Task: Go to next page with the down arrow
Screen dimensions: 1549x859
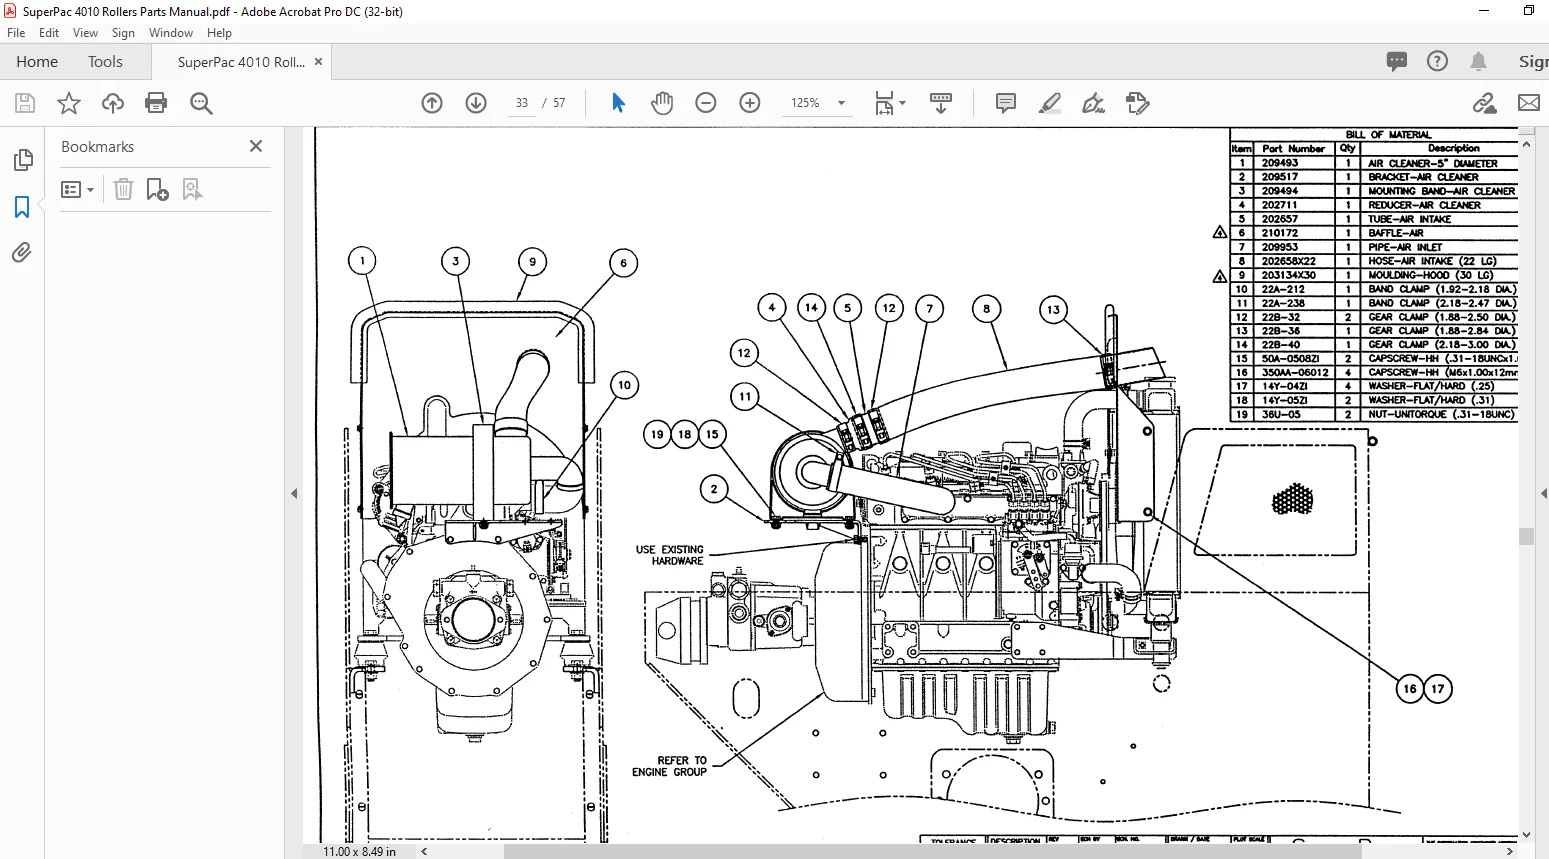Action: (x=476, y=103)
